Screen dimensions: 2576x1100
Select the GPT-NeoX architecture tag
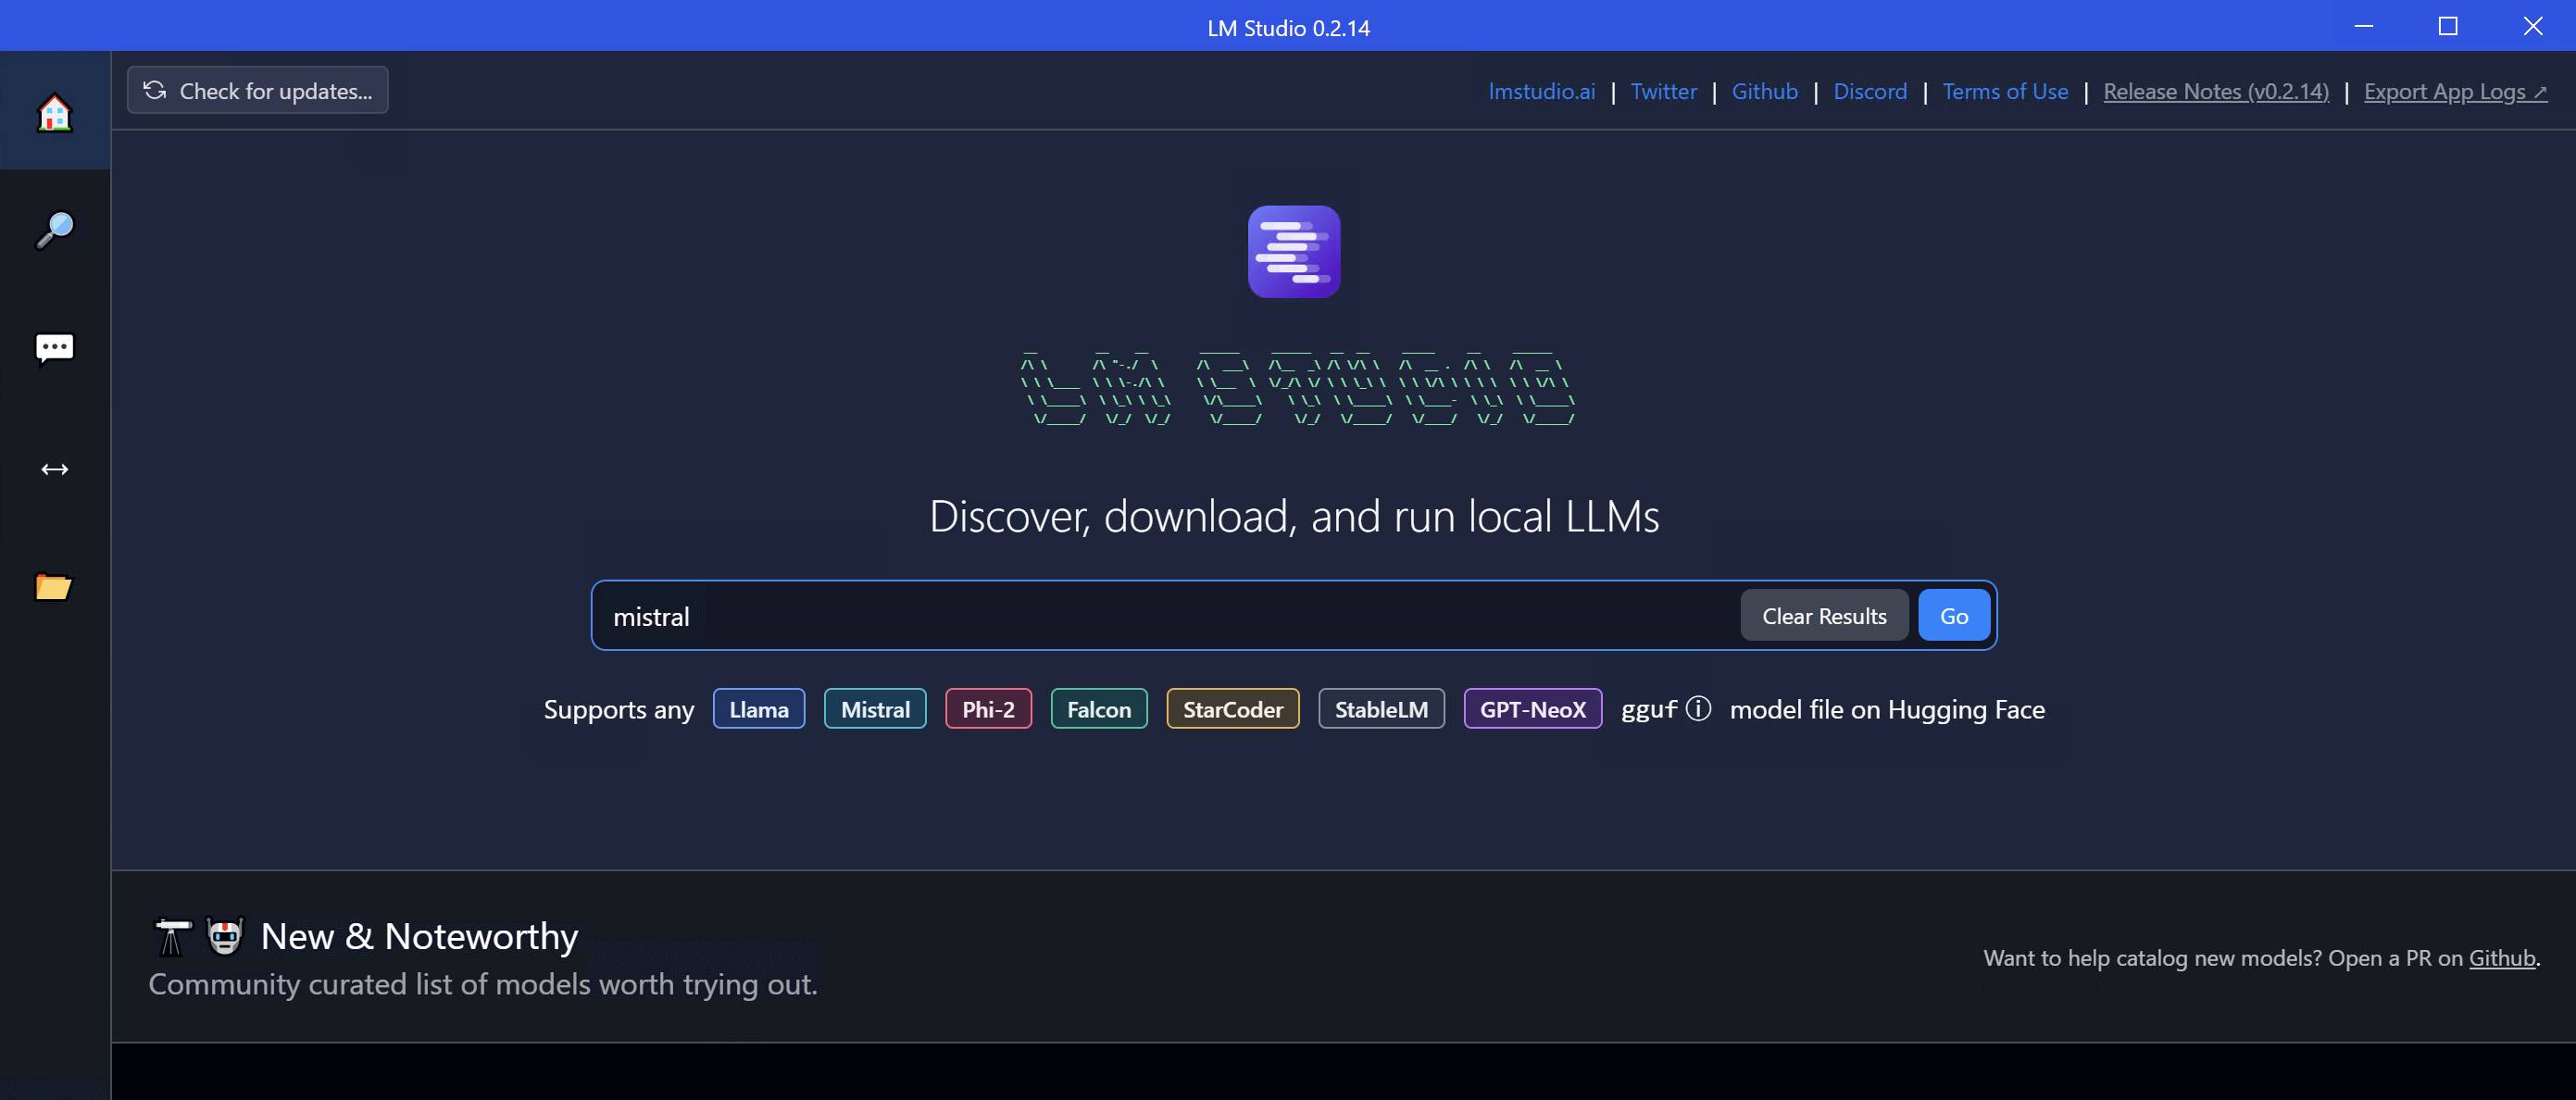point(1532,709)
